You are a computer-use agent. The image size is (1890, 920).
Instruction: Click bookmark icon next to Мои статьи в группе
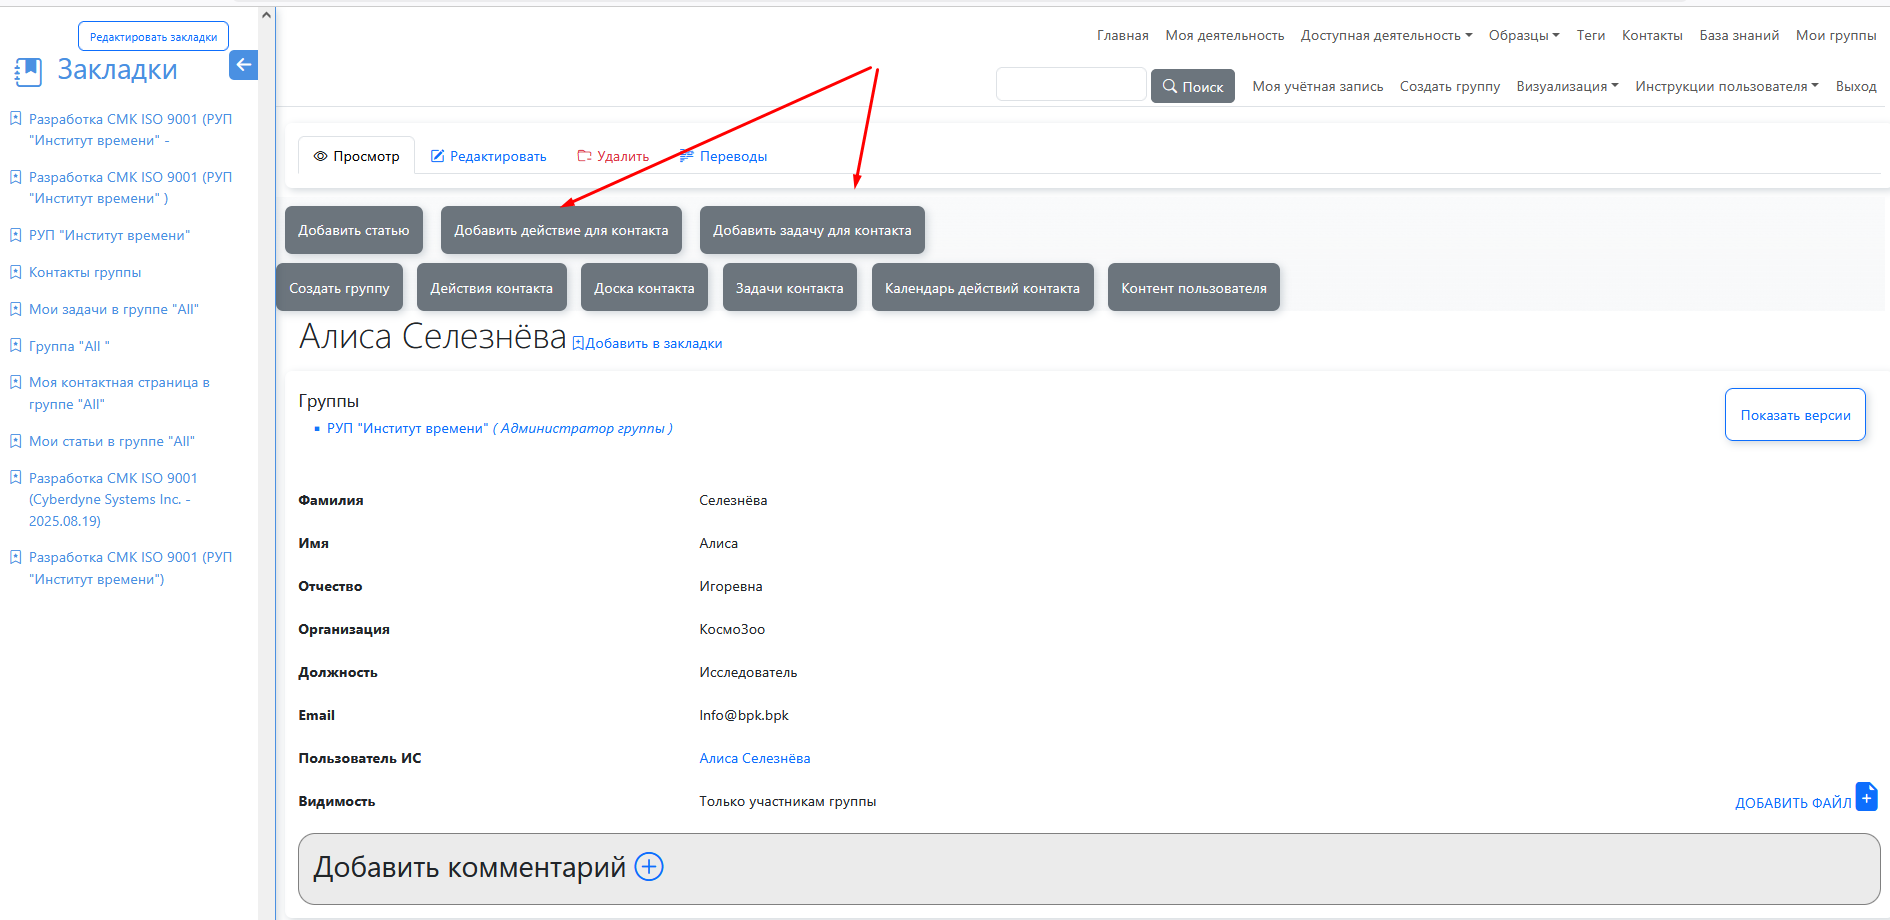point(15,441)
